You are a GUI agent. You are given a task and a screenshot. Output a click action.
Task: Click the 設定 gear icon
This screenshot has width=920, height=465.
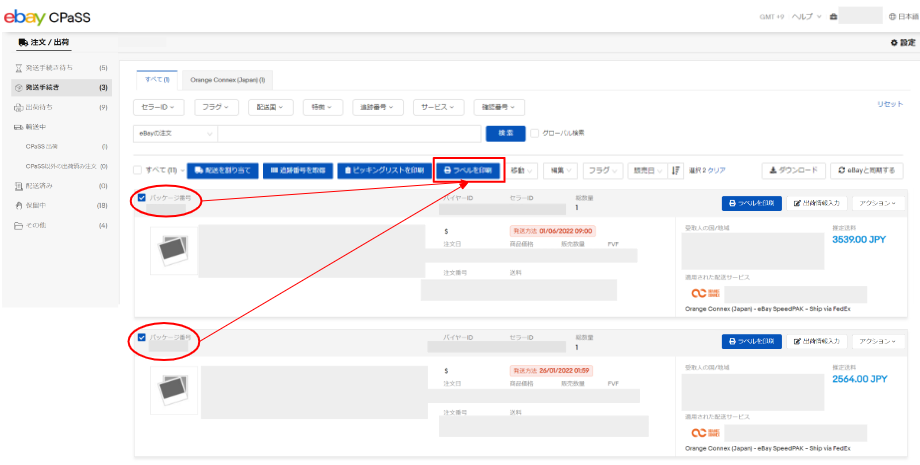tap(894, 43)
